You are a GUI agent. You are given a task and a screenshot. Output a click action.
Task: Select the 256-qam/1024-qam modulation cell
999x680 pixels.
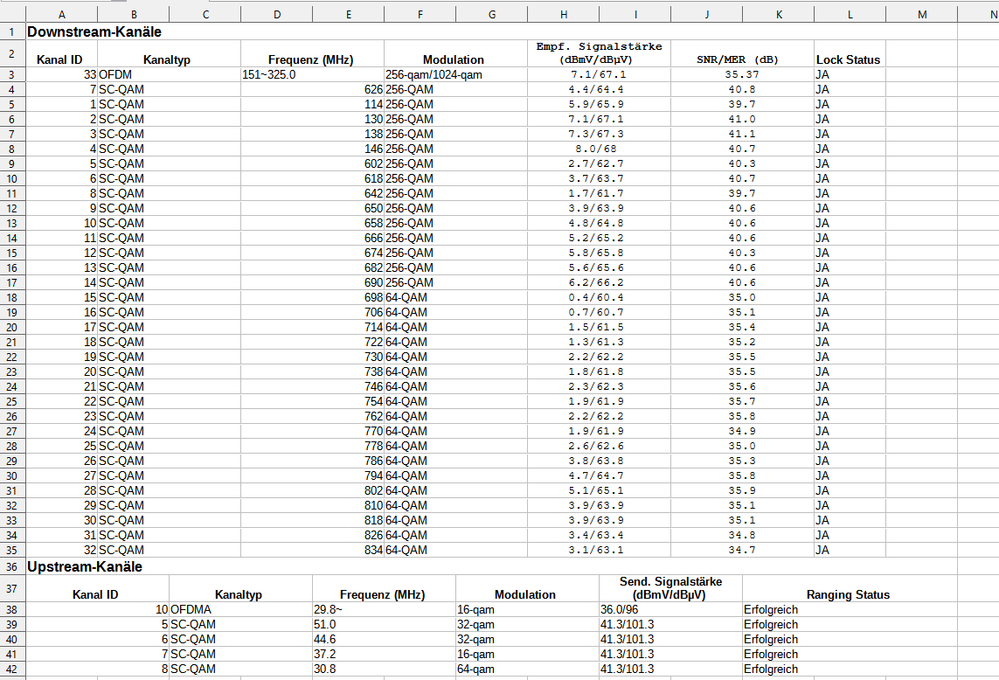(456, 75)
